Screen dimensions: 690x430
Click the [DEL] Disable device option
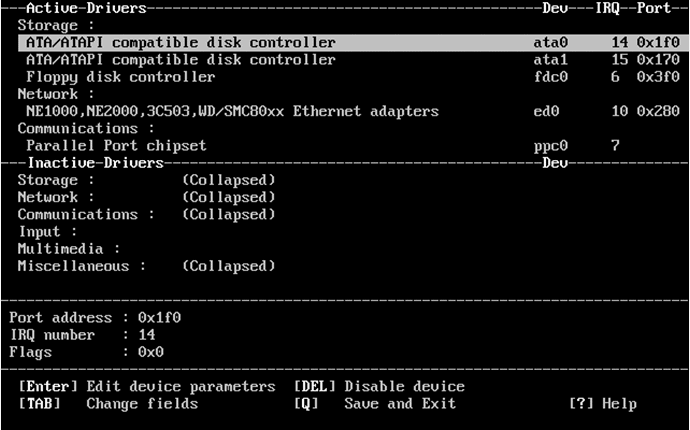point(380,386)
